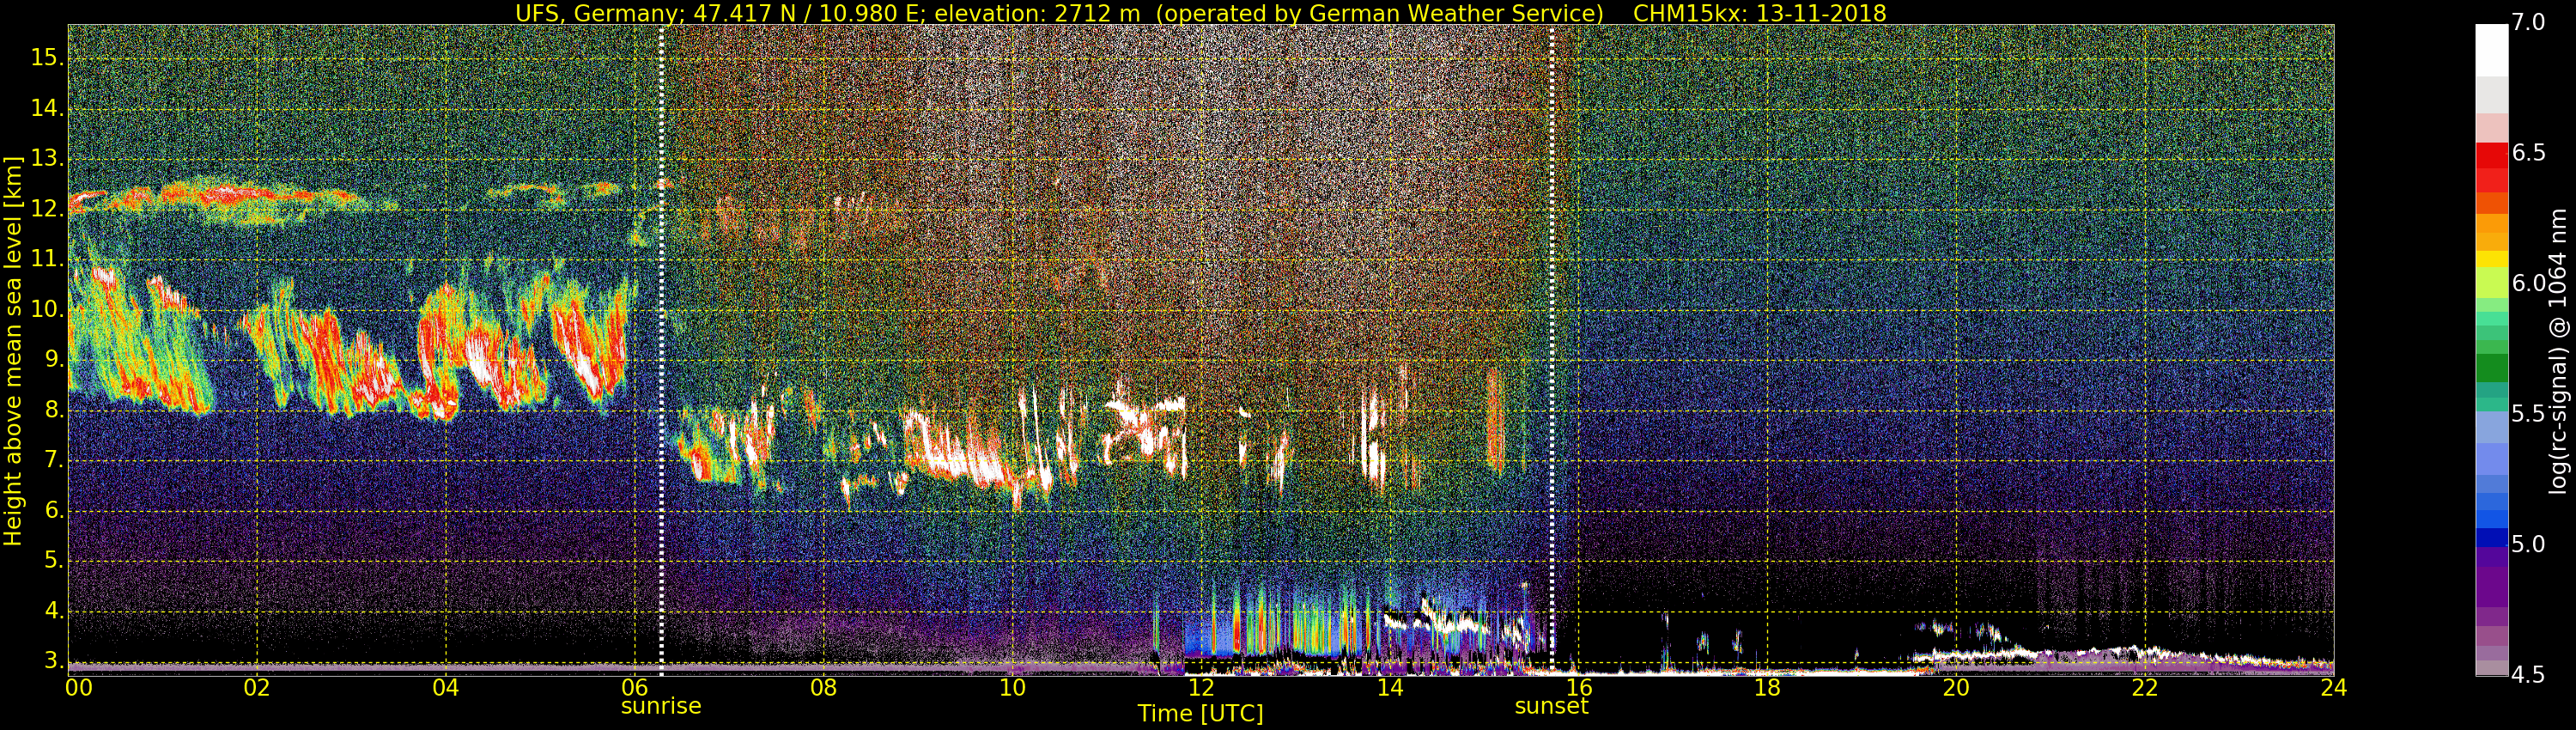Screen dimensions: 2576x730
Task: Click the '4.' height axis tick label
Action: pos(53,611)
